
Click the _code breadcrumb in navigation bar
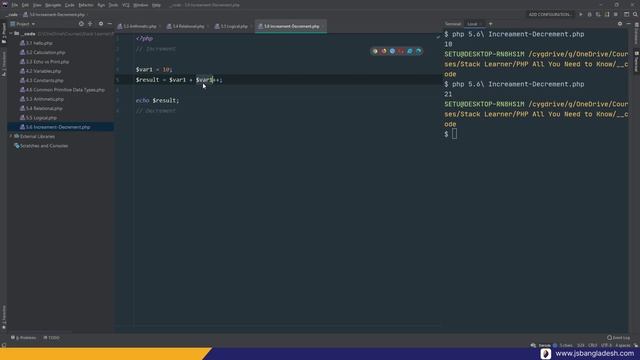tap(12, 14)
